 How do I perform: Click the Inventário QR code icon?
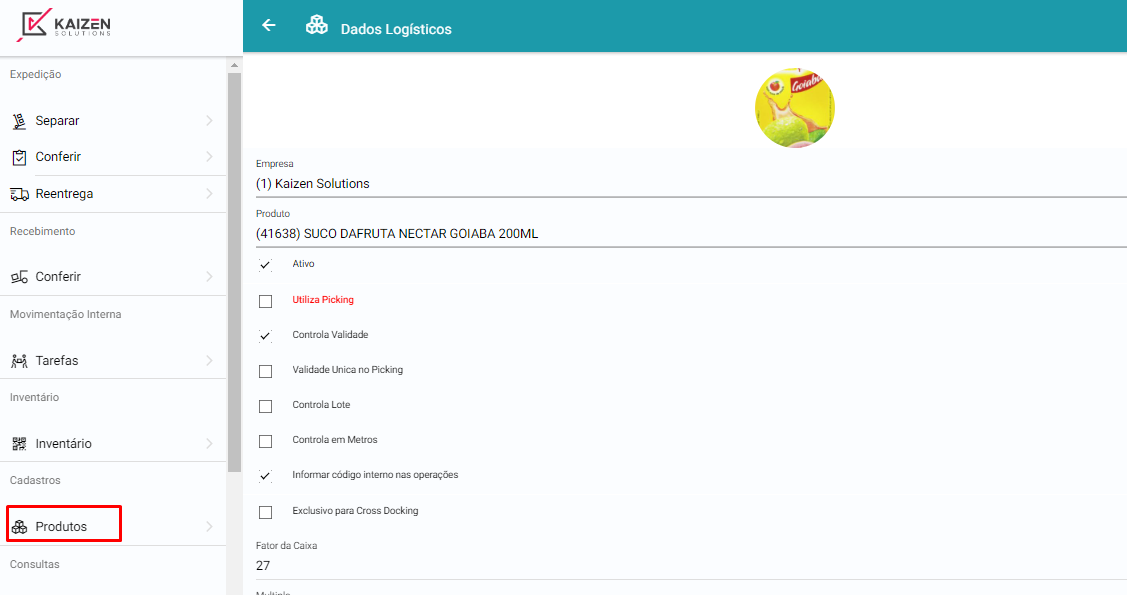pos(19,443)
